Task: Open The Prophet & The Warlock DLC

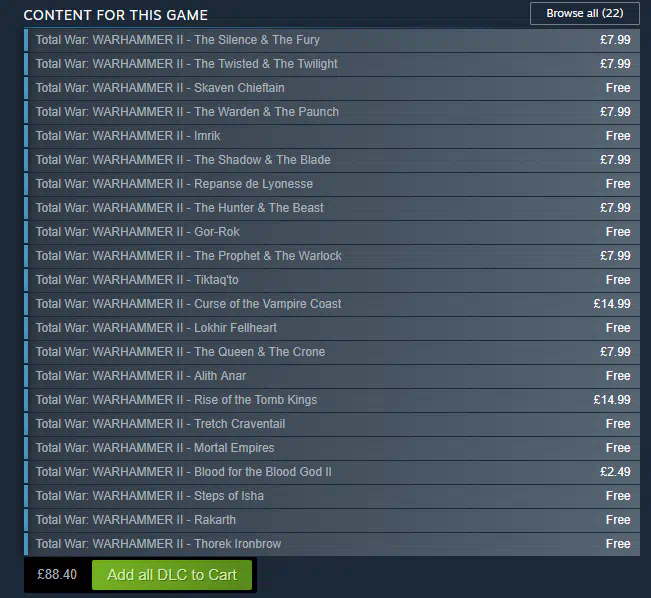Action: 332,256
